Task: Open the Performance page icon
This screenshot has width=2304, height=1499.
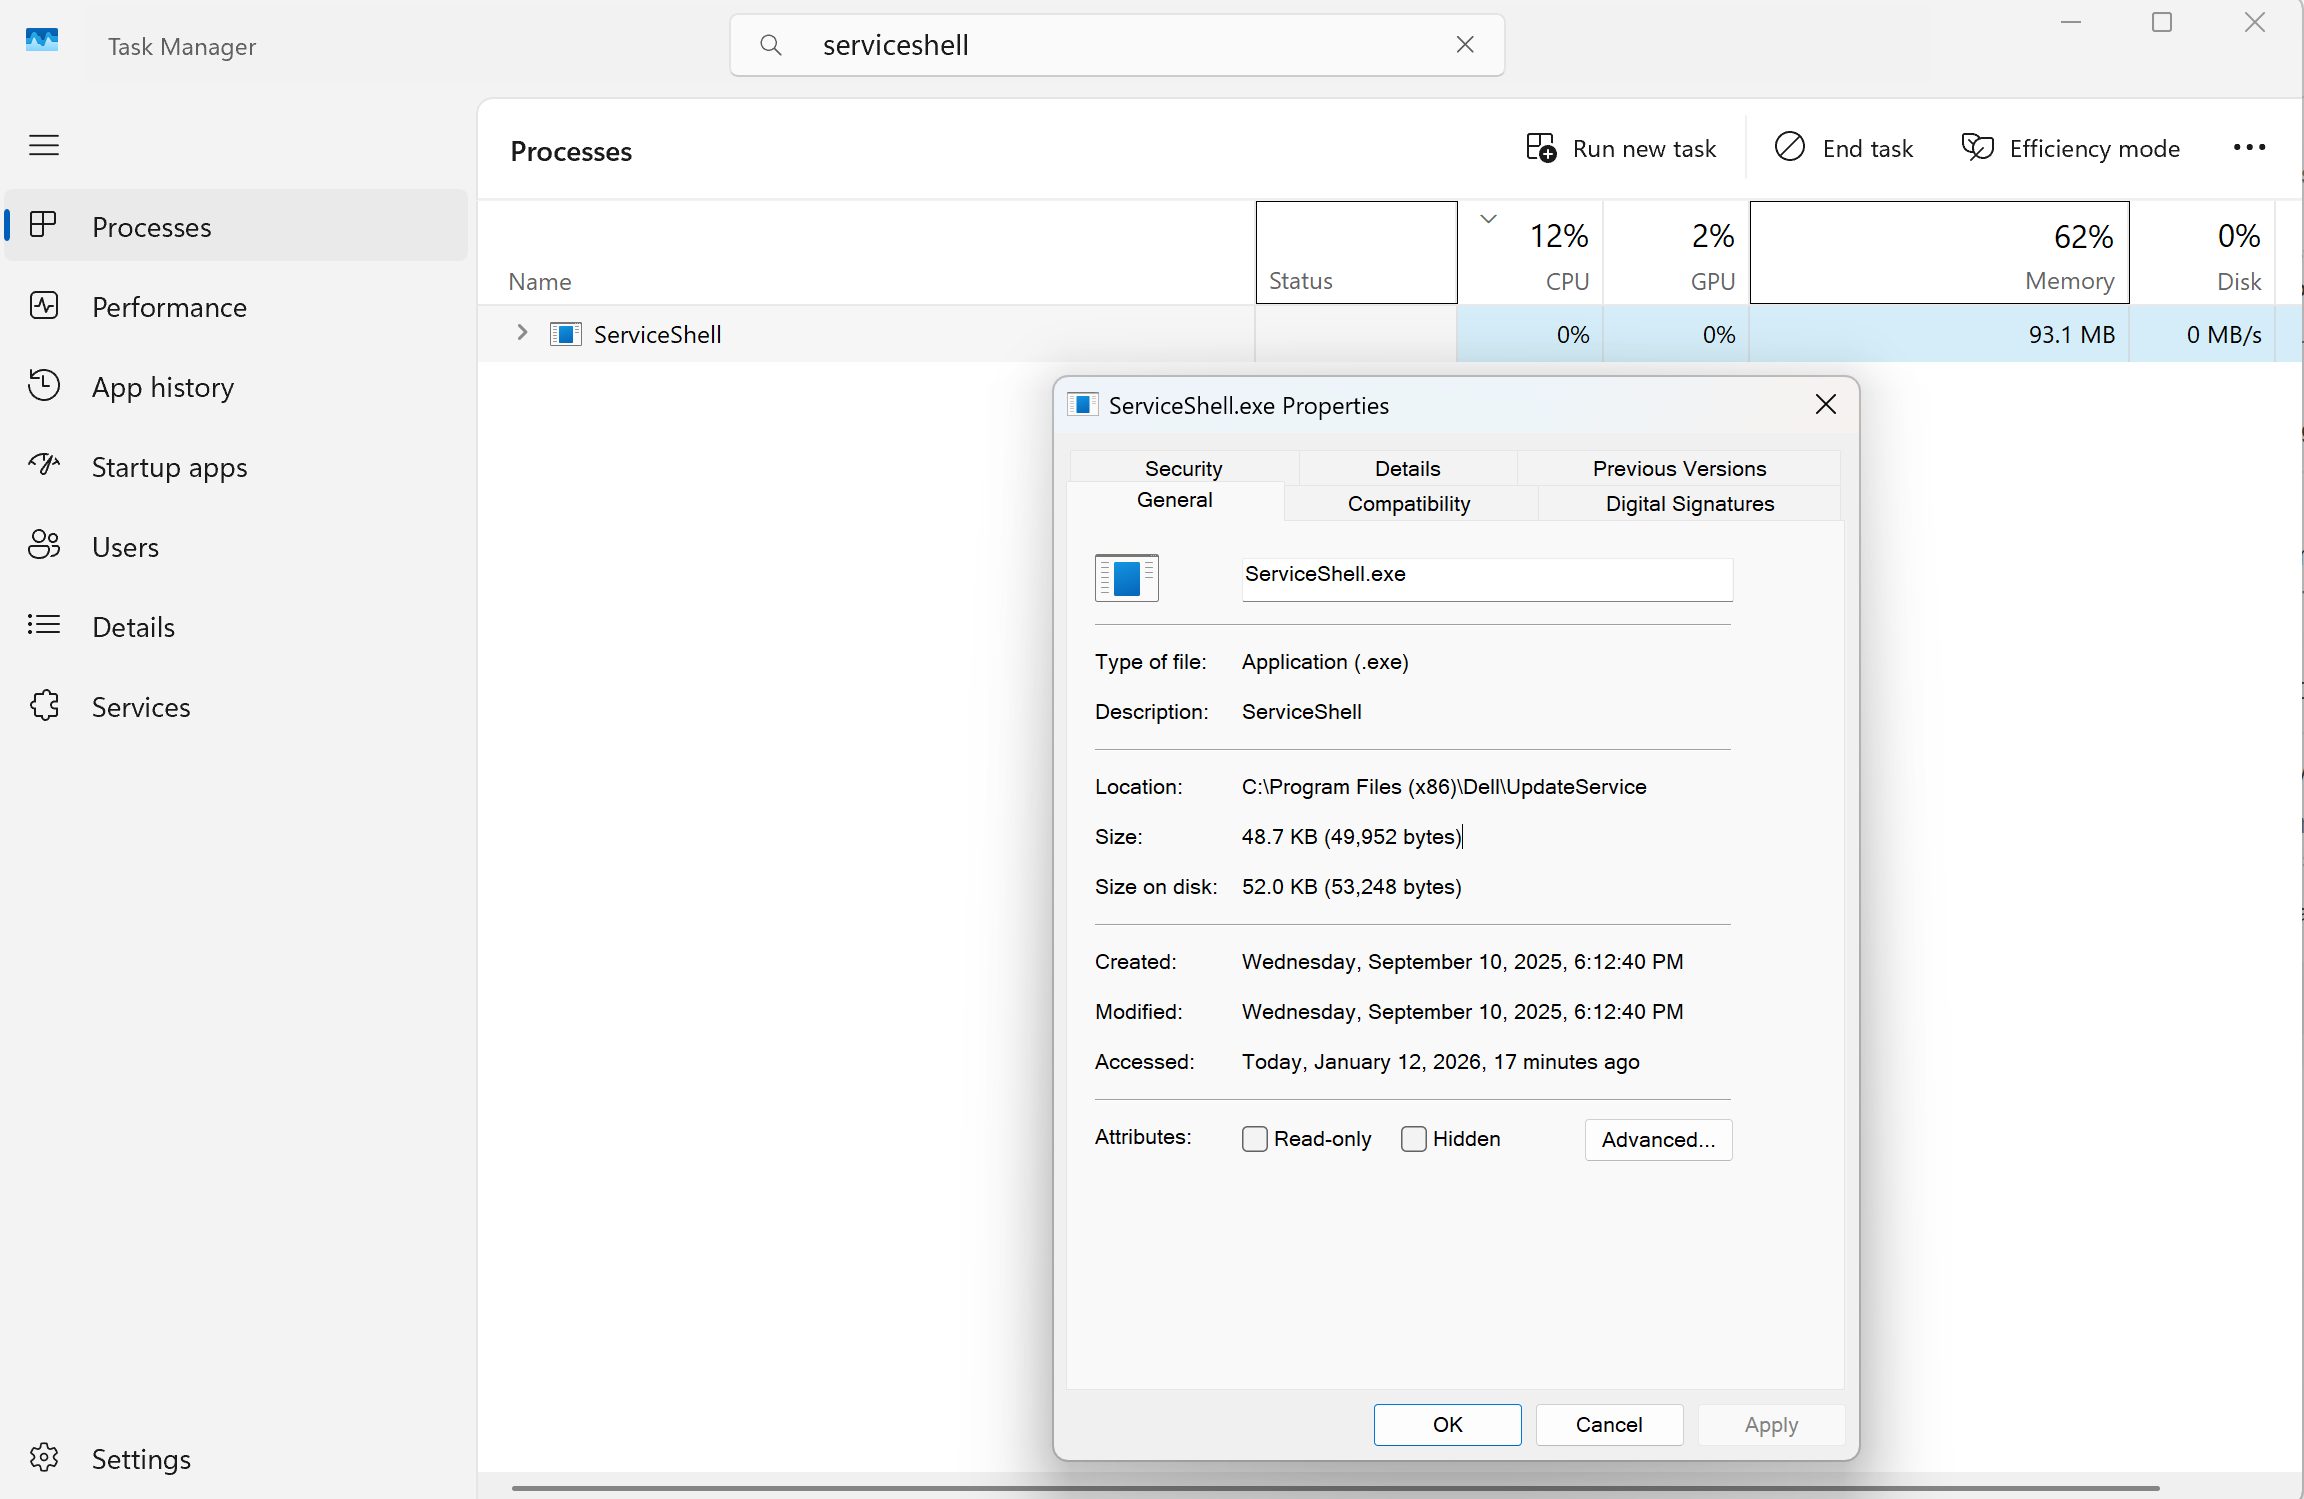Action: (44, 306)
